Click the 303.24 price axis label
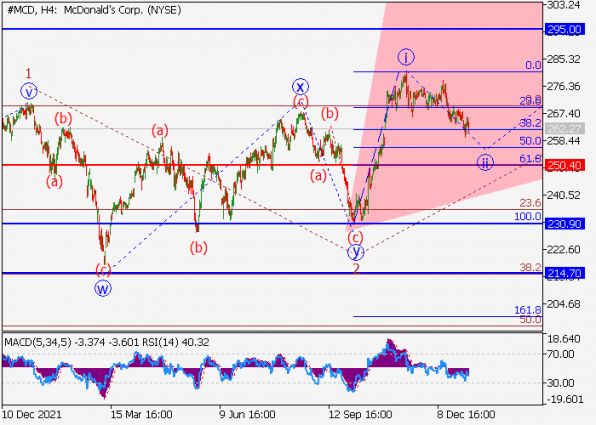596x425 pixels. click(563, 5)
